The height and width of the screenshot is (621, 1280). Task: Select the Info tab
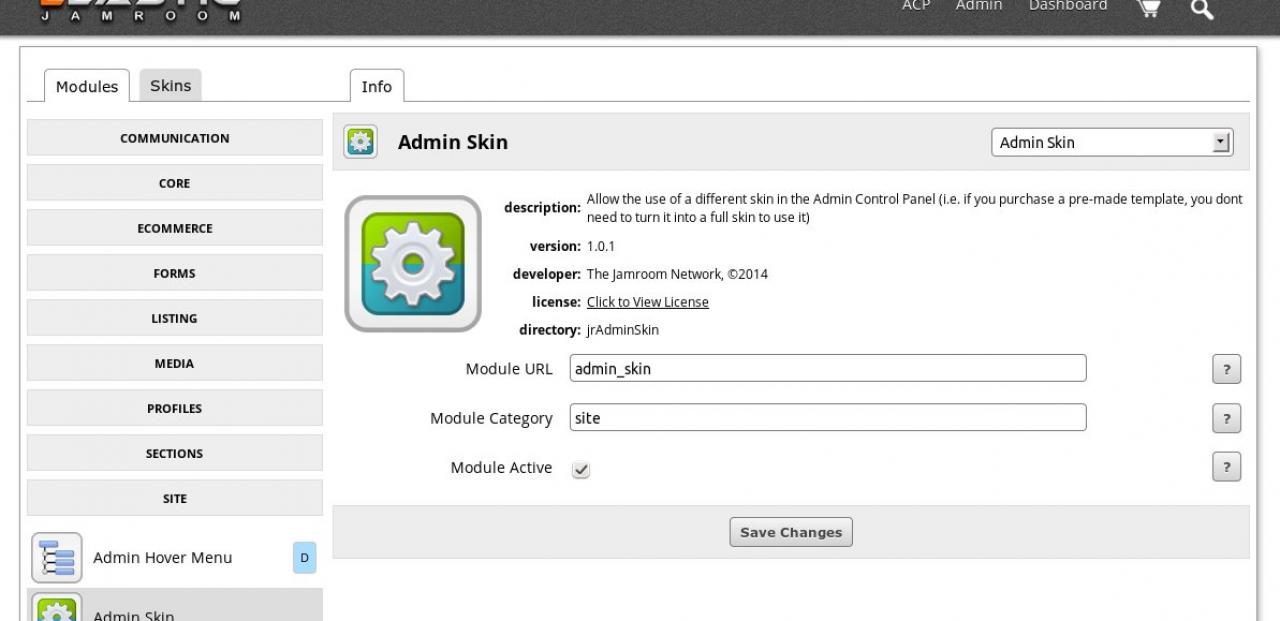point(377,87)
